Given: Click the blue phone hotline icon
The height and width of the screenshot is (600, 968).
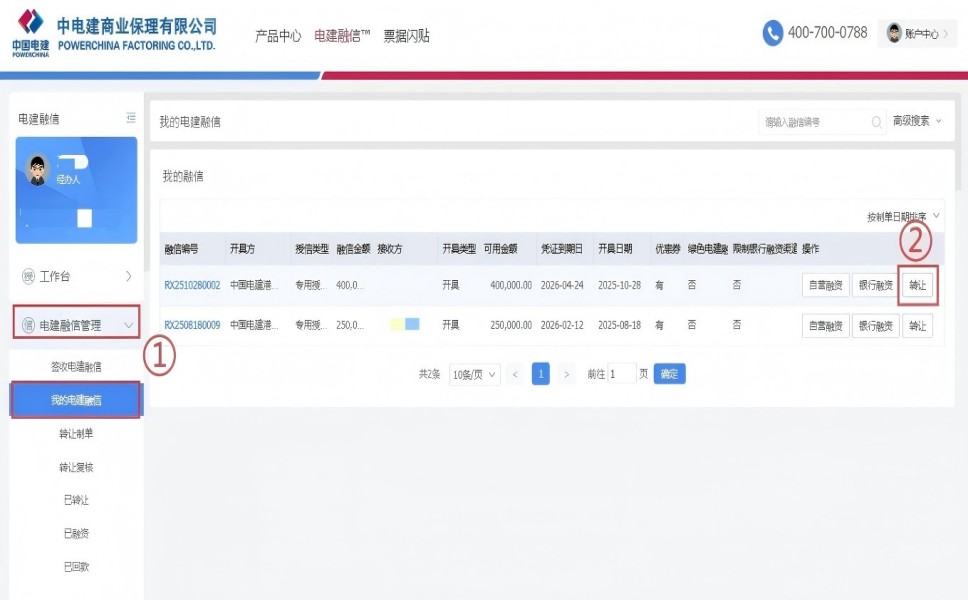Looking at the screenshot, I should [x=773, y=33].
